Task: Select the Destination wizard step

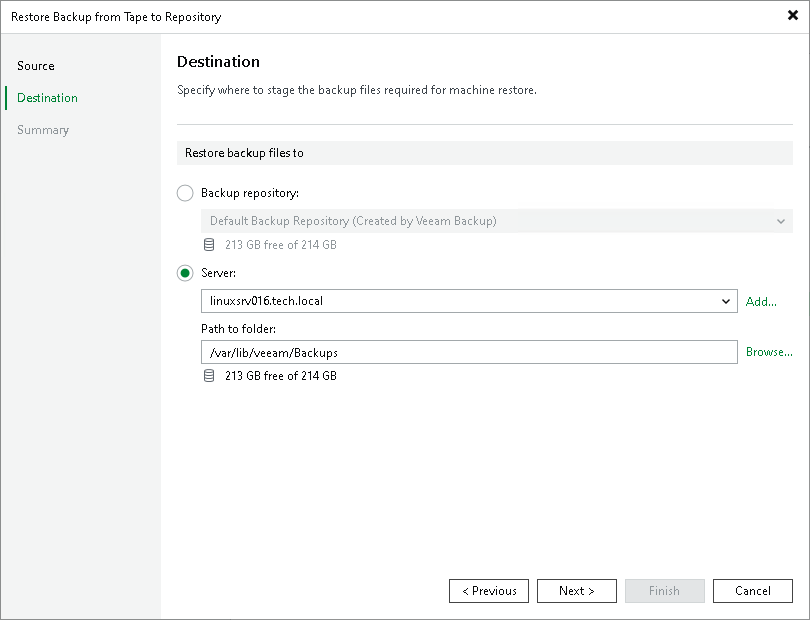Action: click(47, 98)
